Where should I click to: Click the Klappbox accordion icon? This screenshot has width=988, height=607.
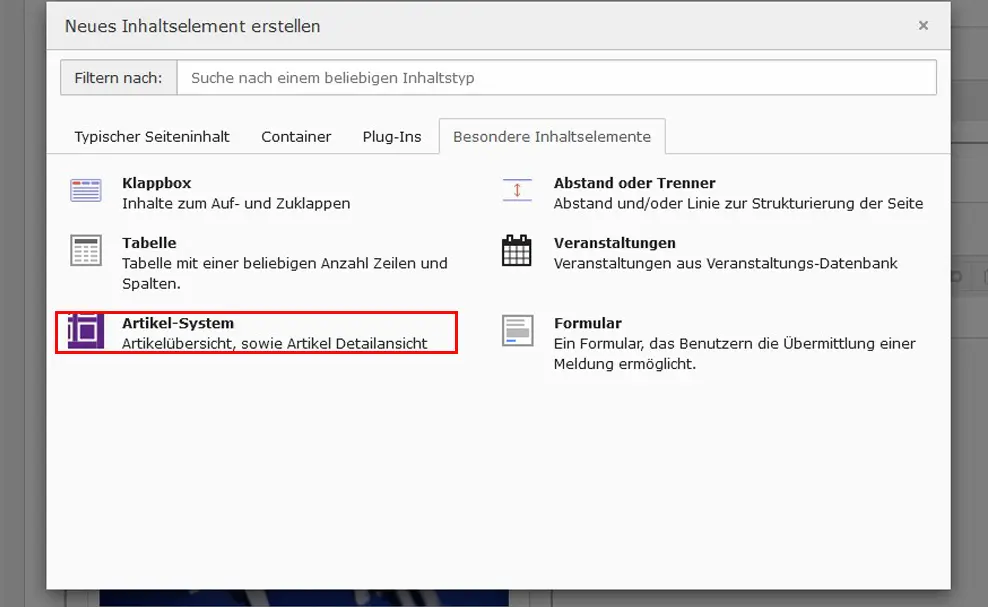point(86,190)
